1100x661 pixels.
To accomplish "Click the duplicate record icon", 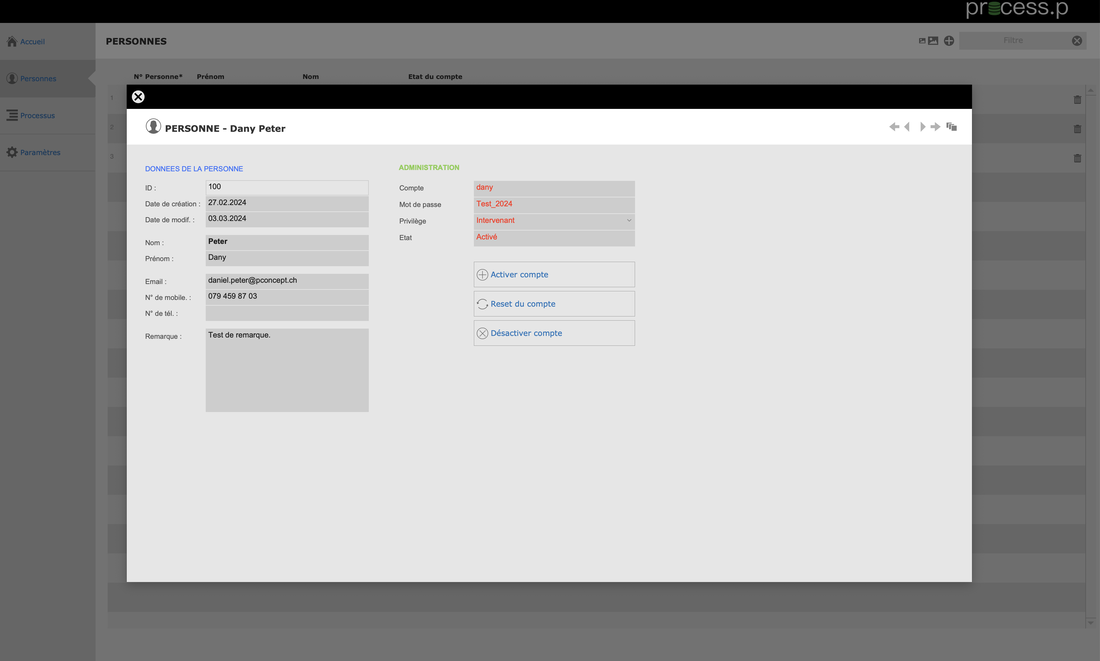I will (x=952, y=127).
